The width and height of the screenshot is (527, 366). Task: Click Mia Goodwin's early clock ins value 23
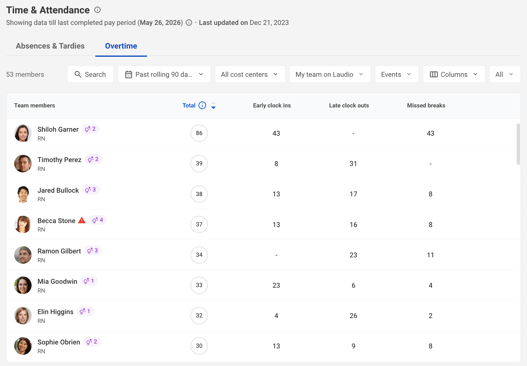276,285
